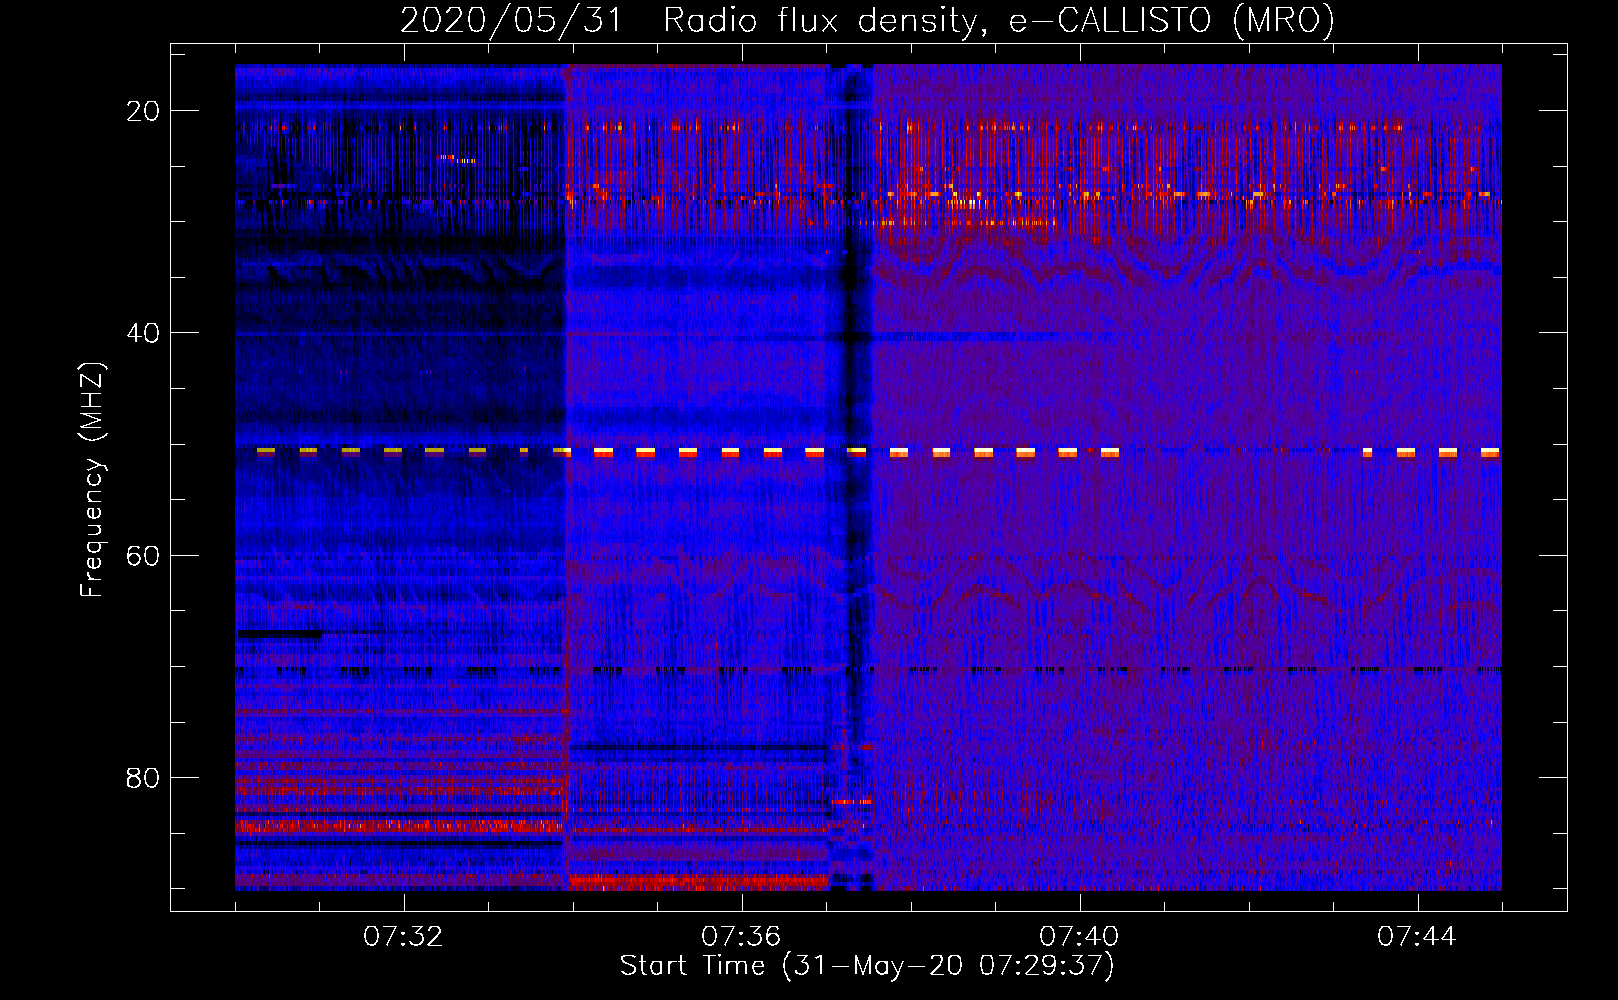
Task: Click the plot title '2020/05/31 Radio flux density'
Action: click(868, 20)
